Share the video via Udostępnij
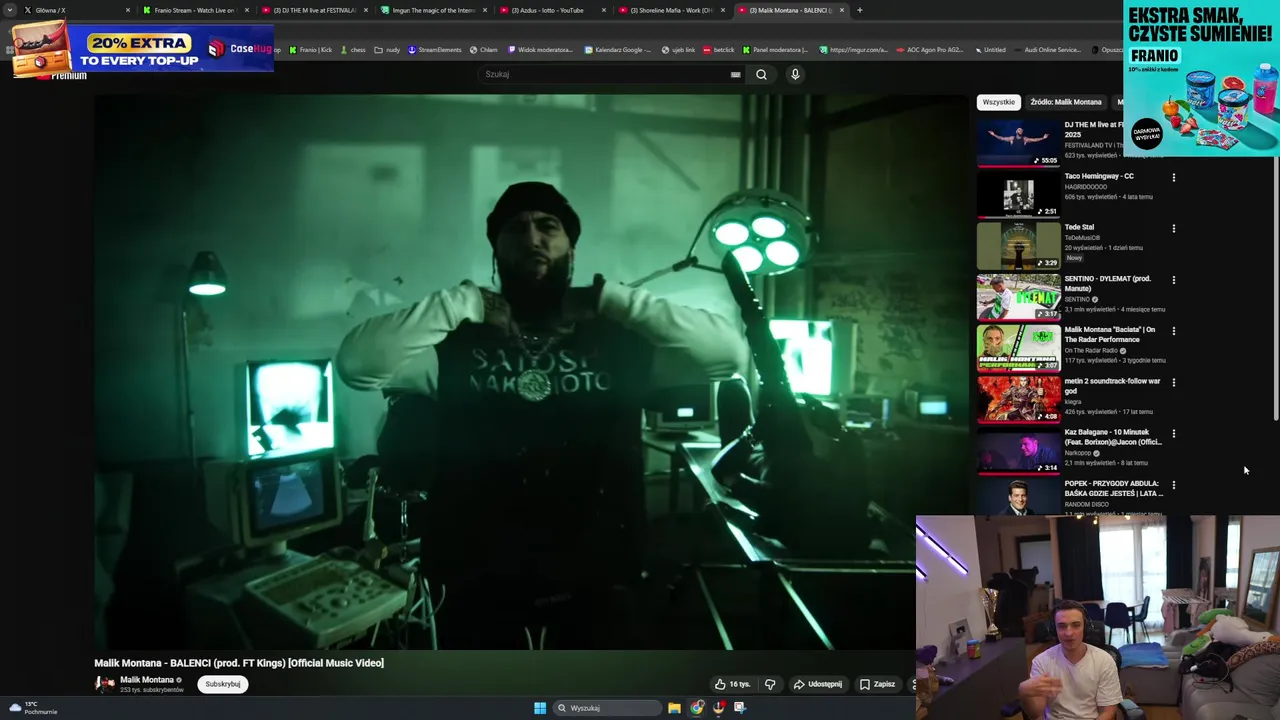The width and height of the screenshot is (1280, 720). click(818, 684)
